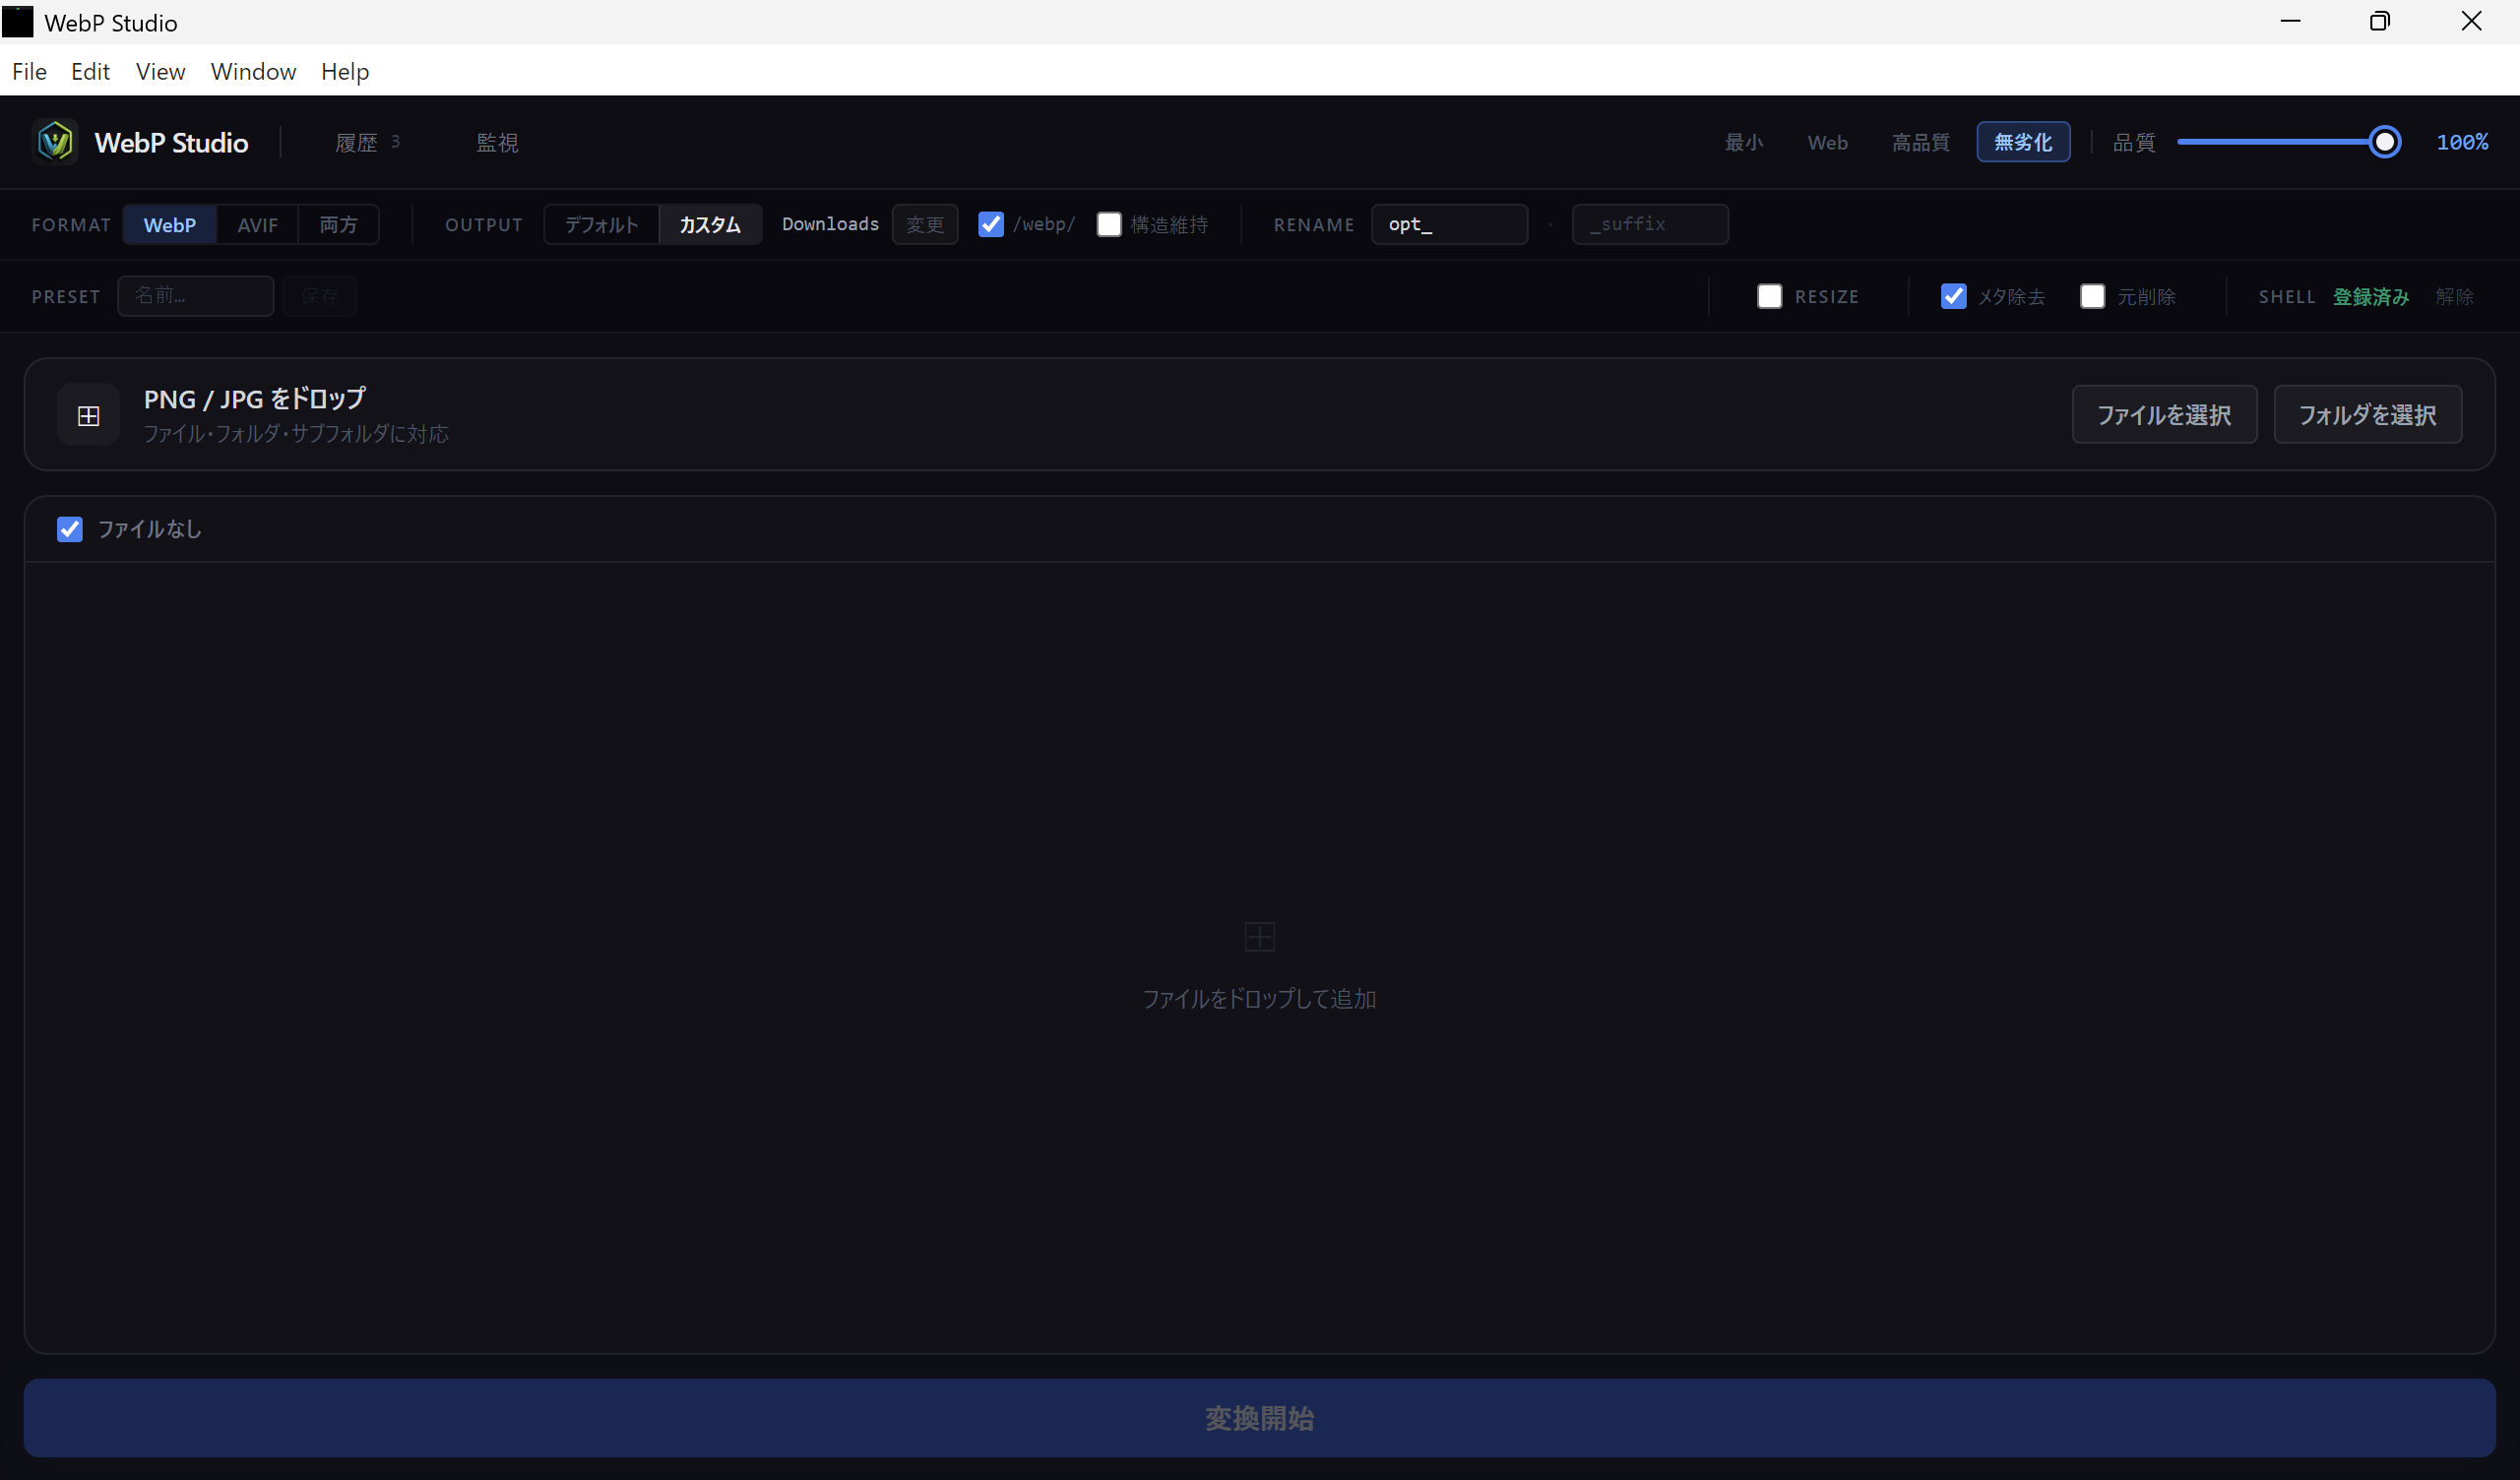Click the フォルダを選択 button

coord(2367,414)
